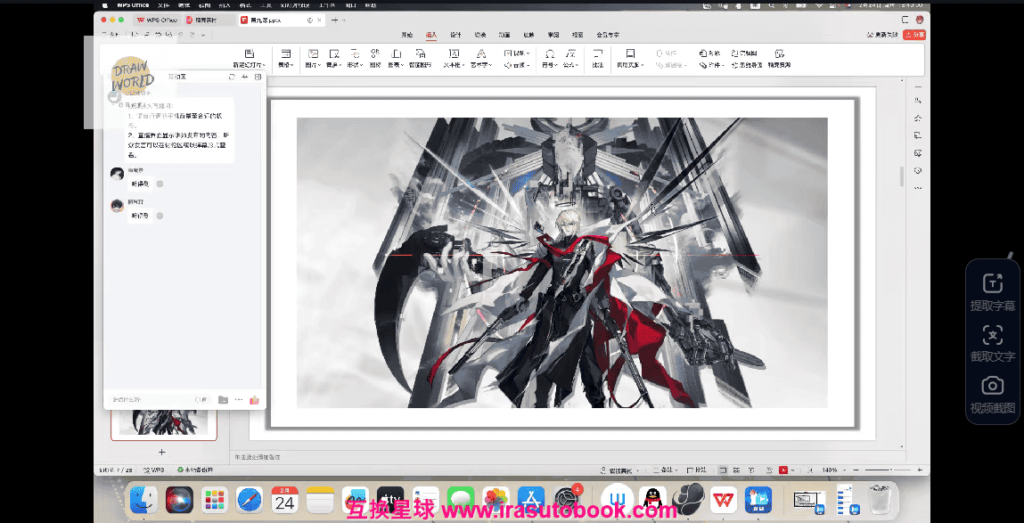
Task: Click the Symbol icon in ribbon
Action: click(x=550, y=54)
